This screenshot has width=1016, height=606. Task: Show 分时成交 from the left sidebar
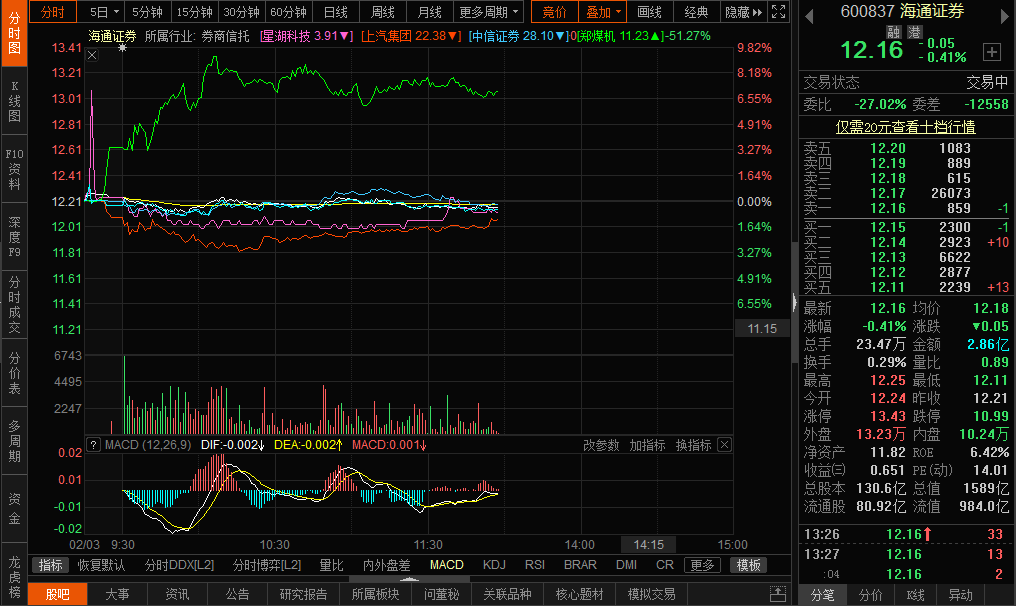(x=14, y=305)
